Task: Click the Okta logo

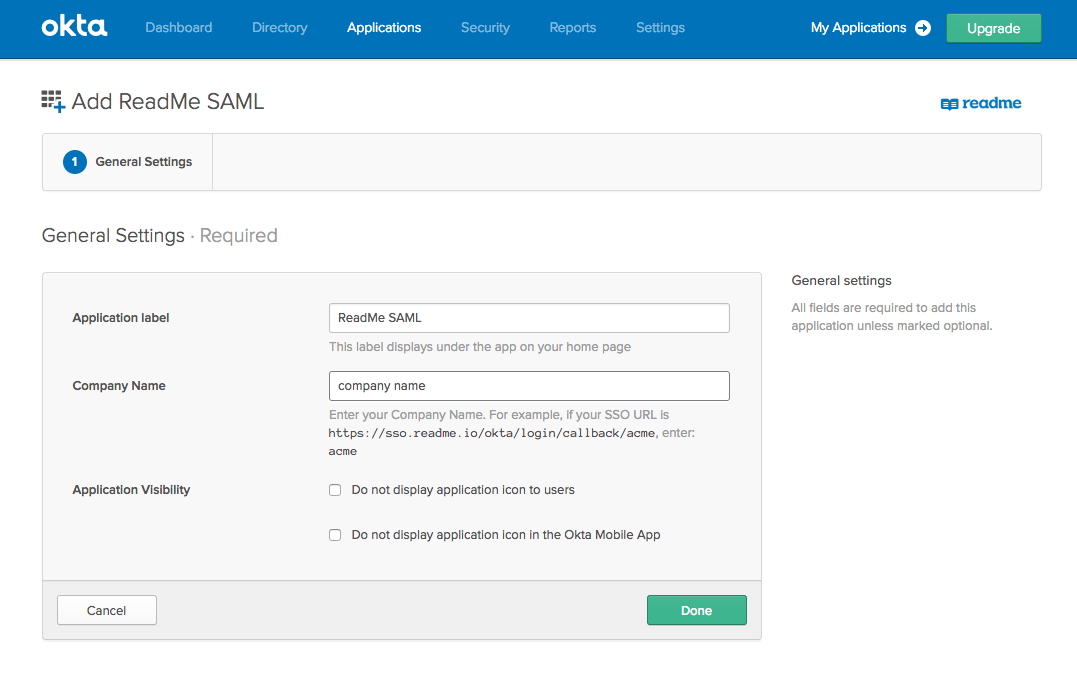Action: pos(74,27)
